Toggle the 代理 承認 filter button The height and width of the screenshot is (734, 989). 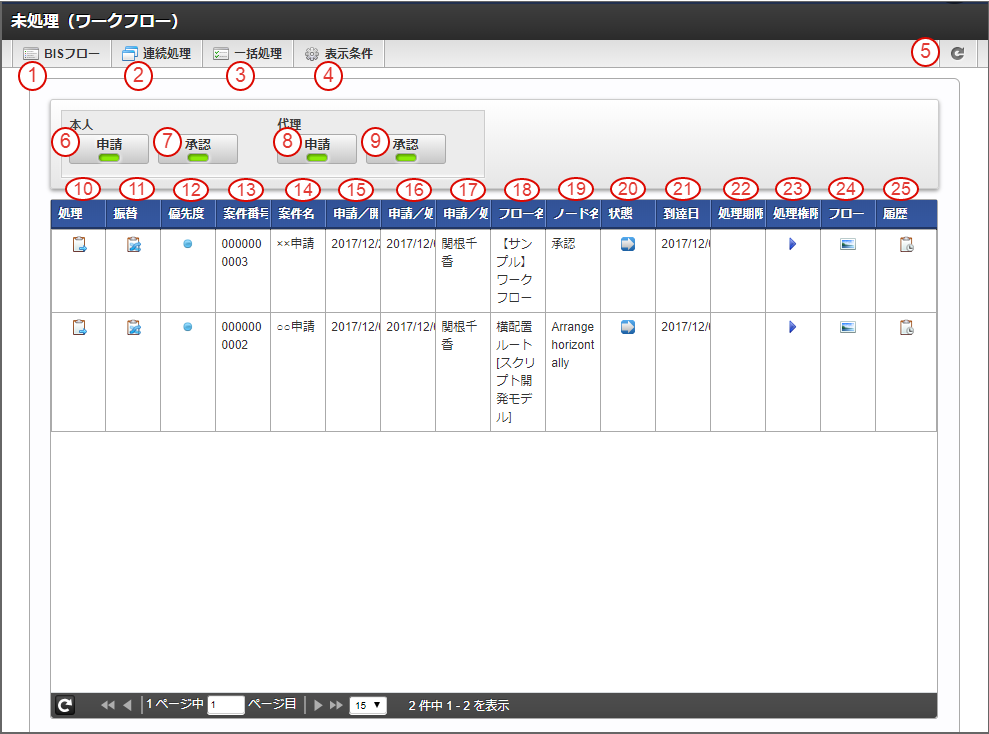[x=406, y=149]
